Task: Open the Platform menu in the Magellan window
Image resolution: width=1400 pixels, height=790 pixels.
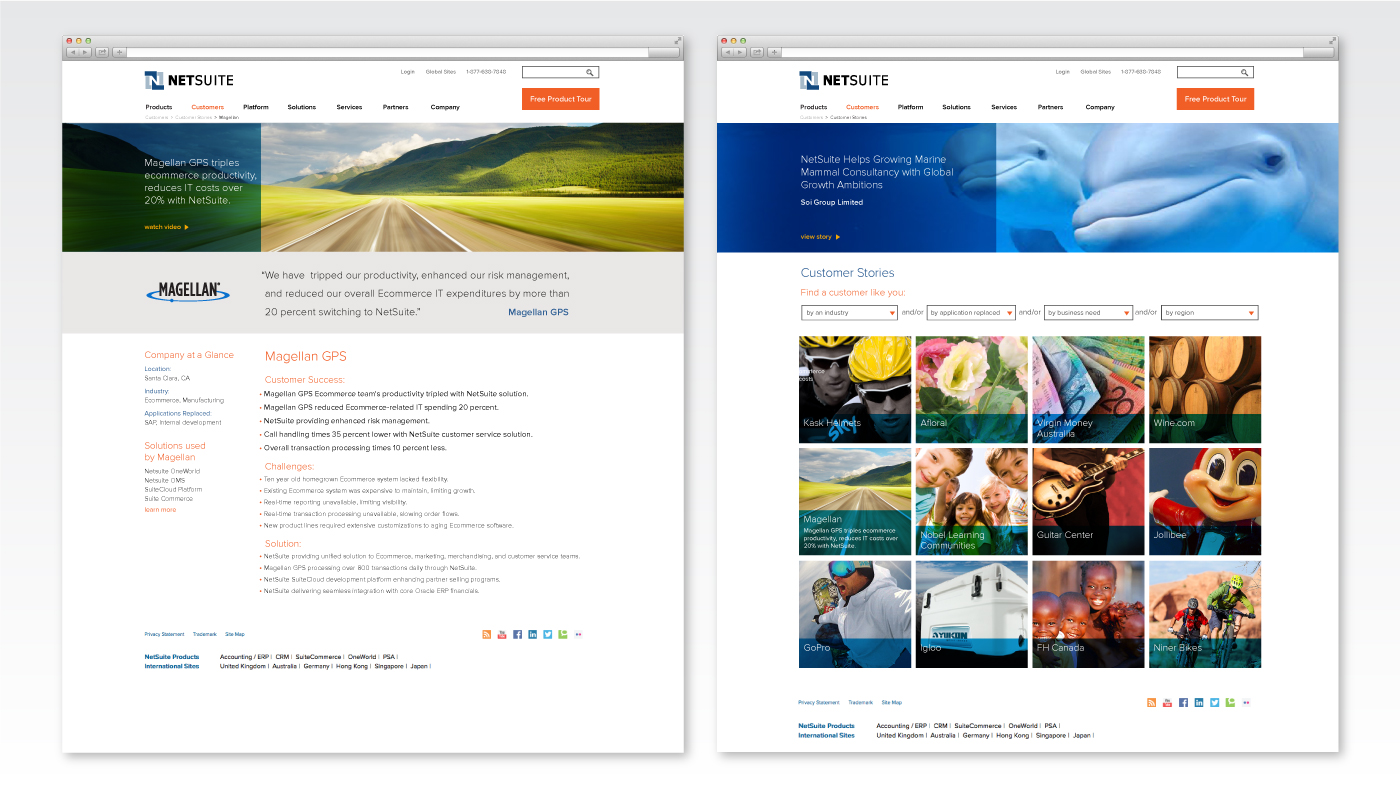Action: (256, 107)
